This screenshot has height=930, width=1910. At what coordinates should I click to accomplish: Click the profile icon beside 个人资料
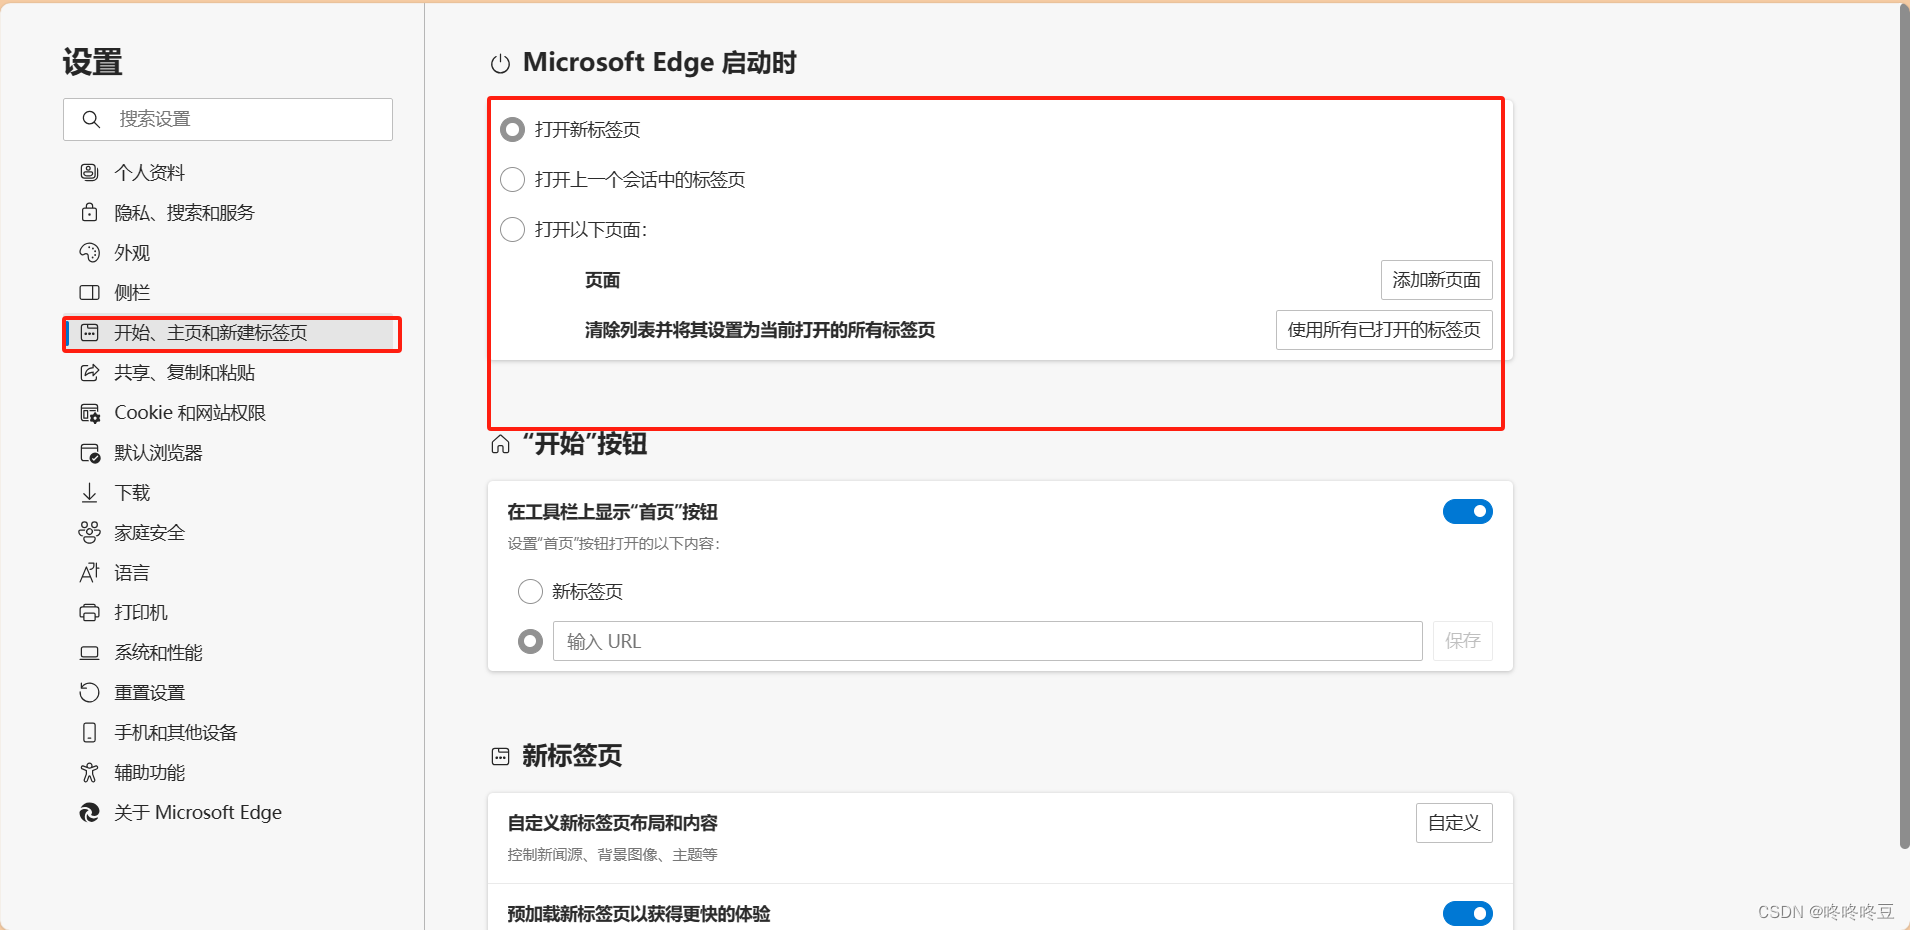click(x=89, y=172)
